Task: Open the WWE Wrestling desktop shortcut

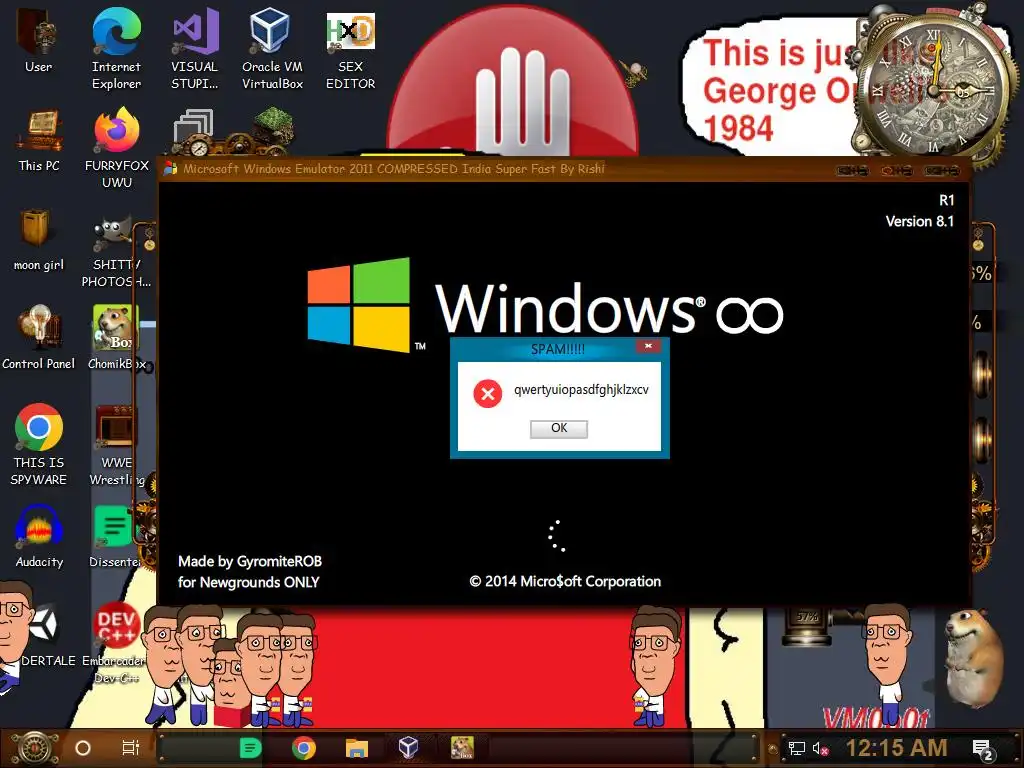Action: [116, 445]
